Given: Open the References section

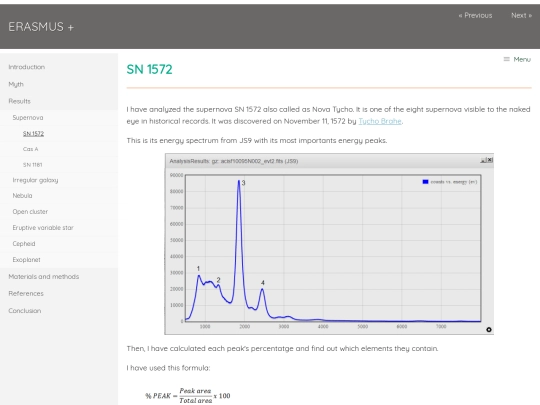Looking at the screenshot, I should pos(26,294).
